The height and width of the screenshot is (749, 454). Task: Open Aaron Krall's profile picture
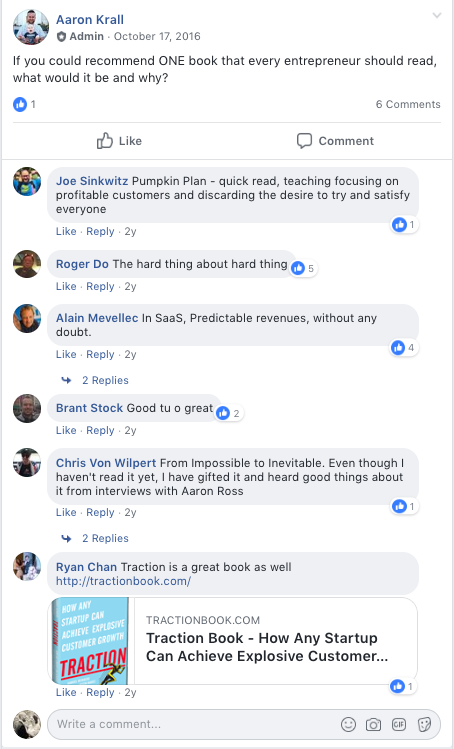(31, 27)
